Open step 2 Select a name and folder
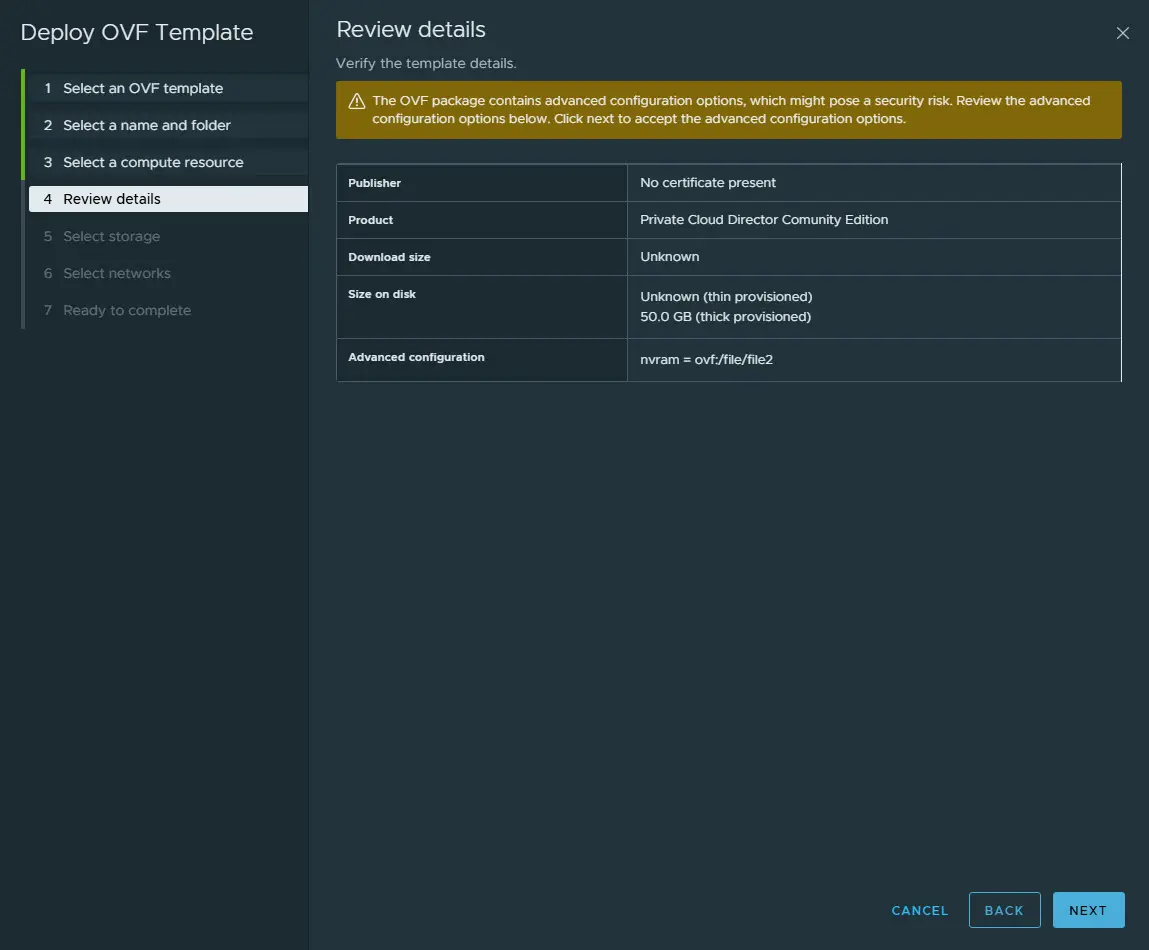The height and width of the screenshot is (950, 1149). tap(147, 125)
